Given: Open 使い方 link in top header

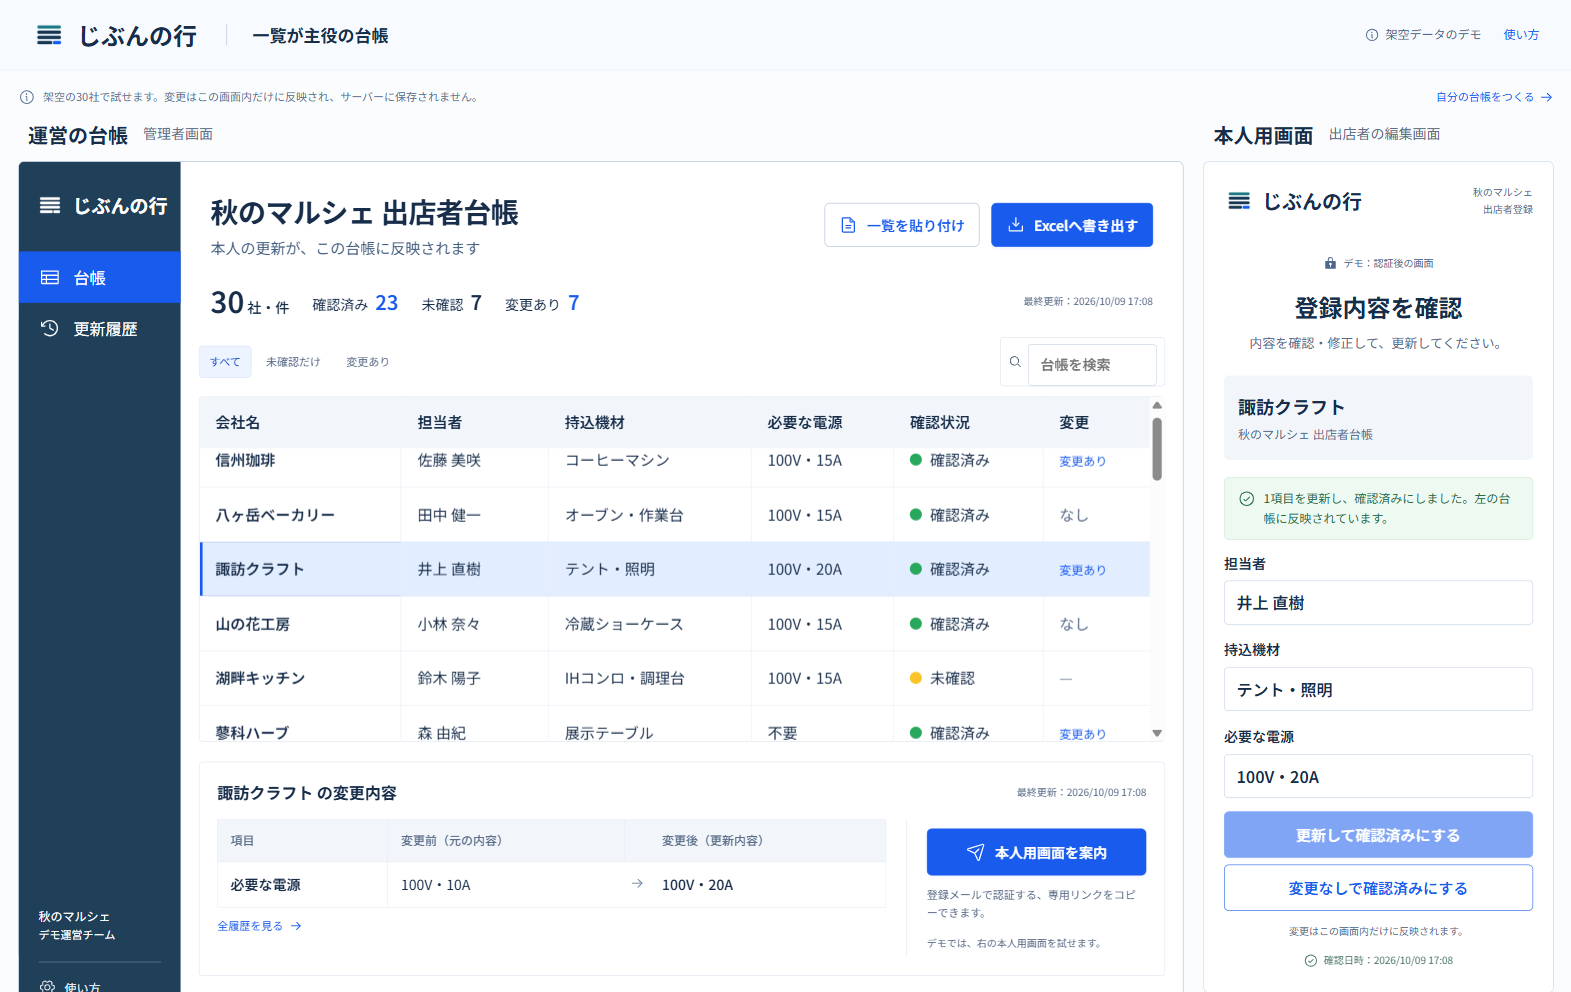Looking at the screenshot, I should 1521,35.
